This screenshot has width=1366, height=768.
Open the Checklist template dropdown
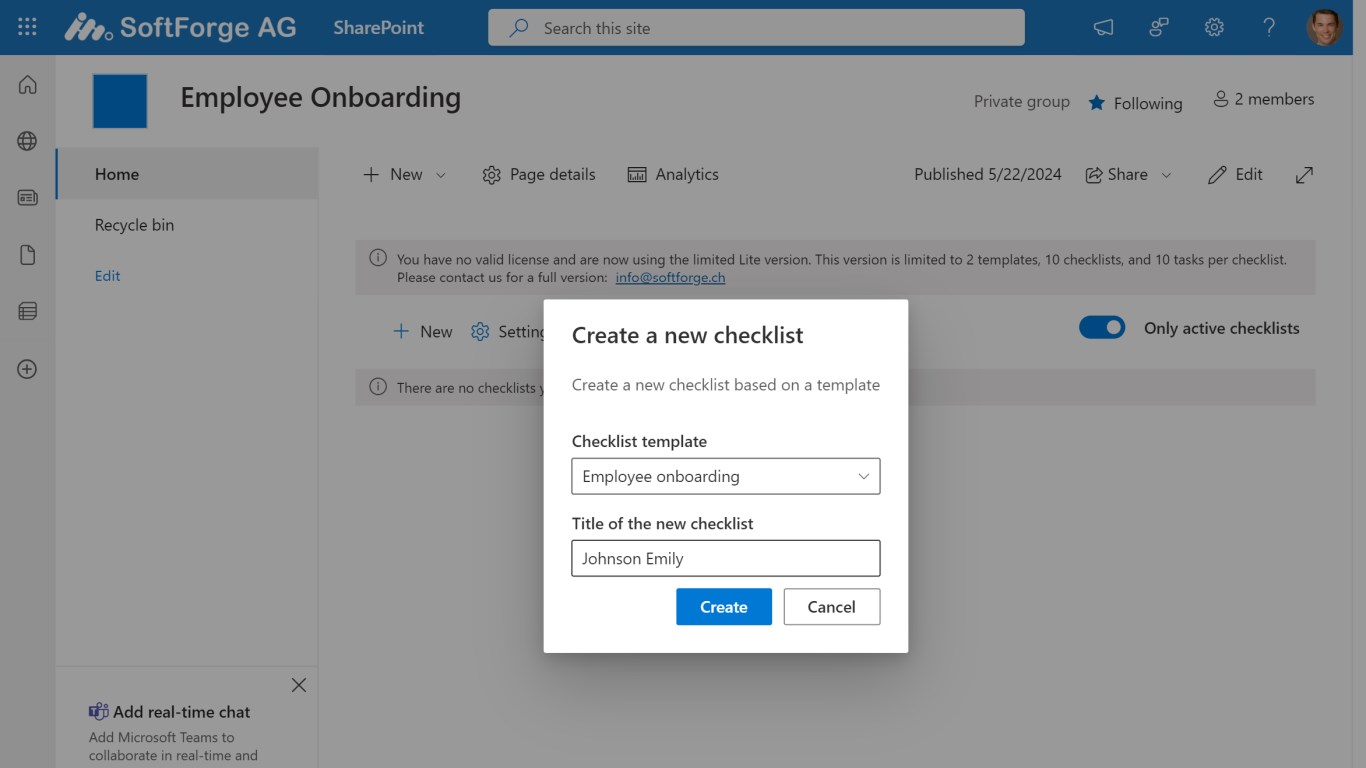point(725,476)
